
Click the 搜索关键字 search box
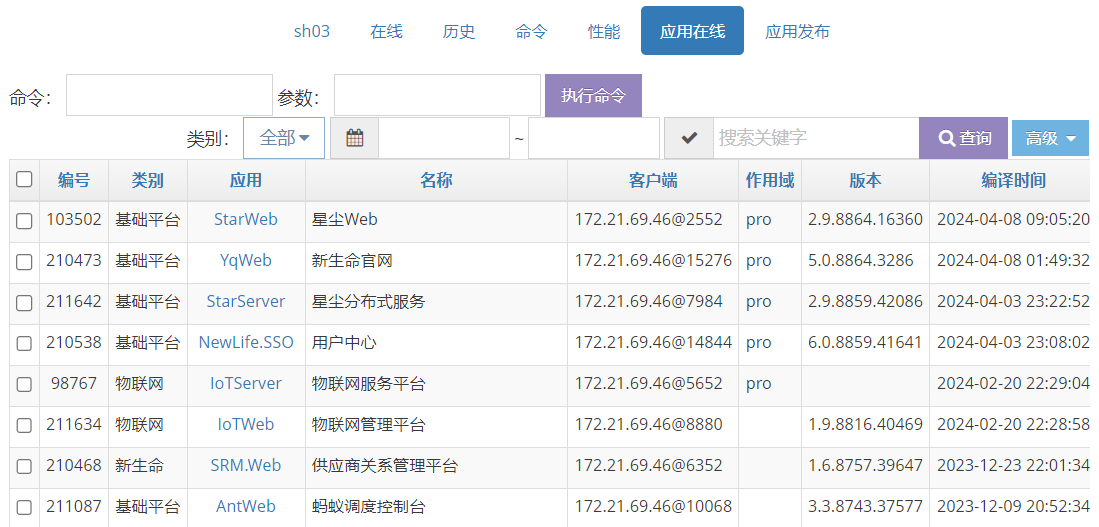817,138
